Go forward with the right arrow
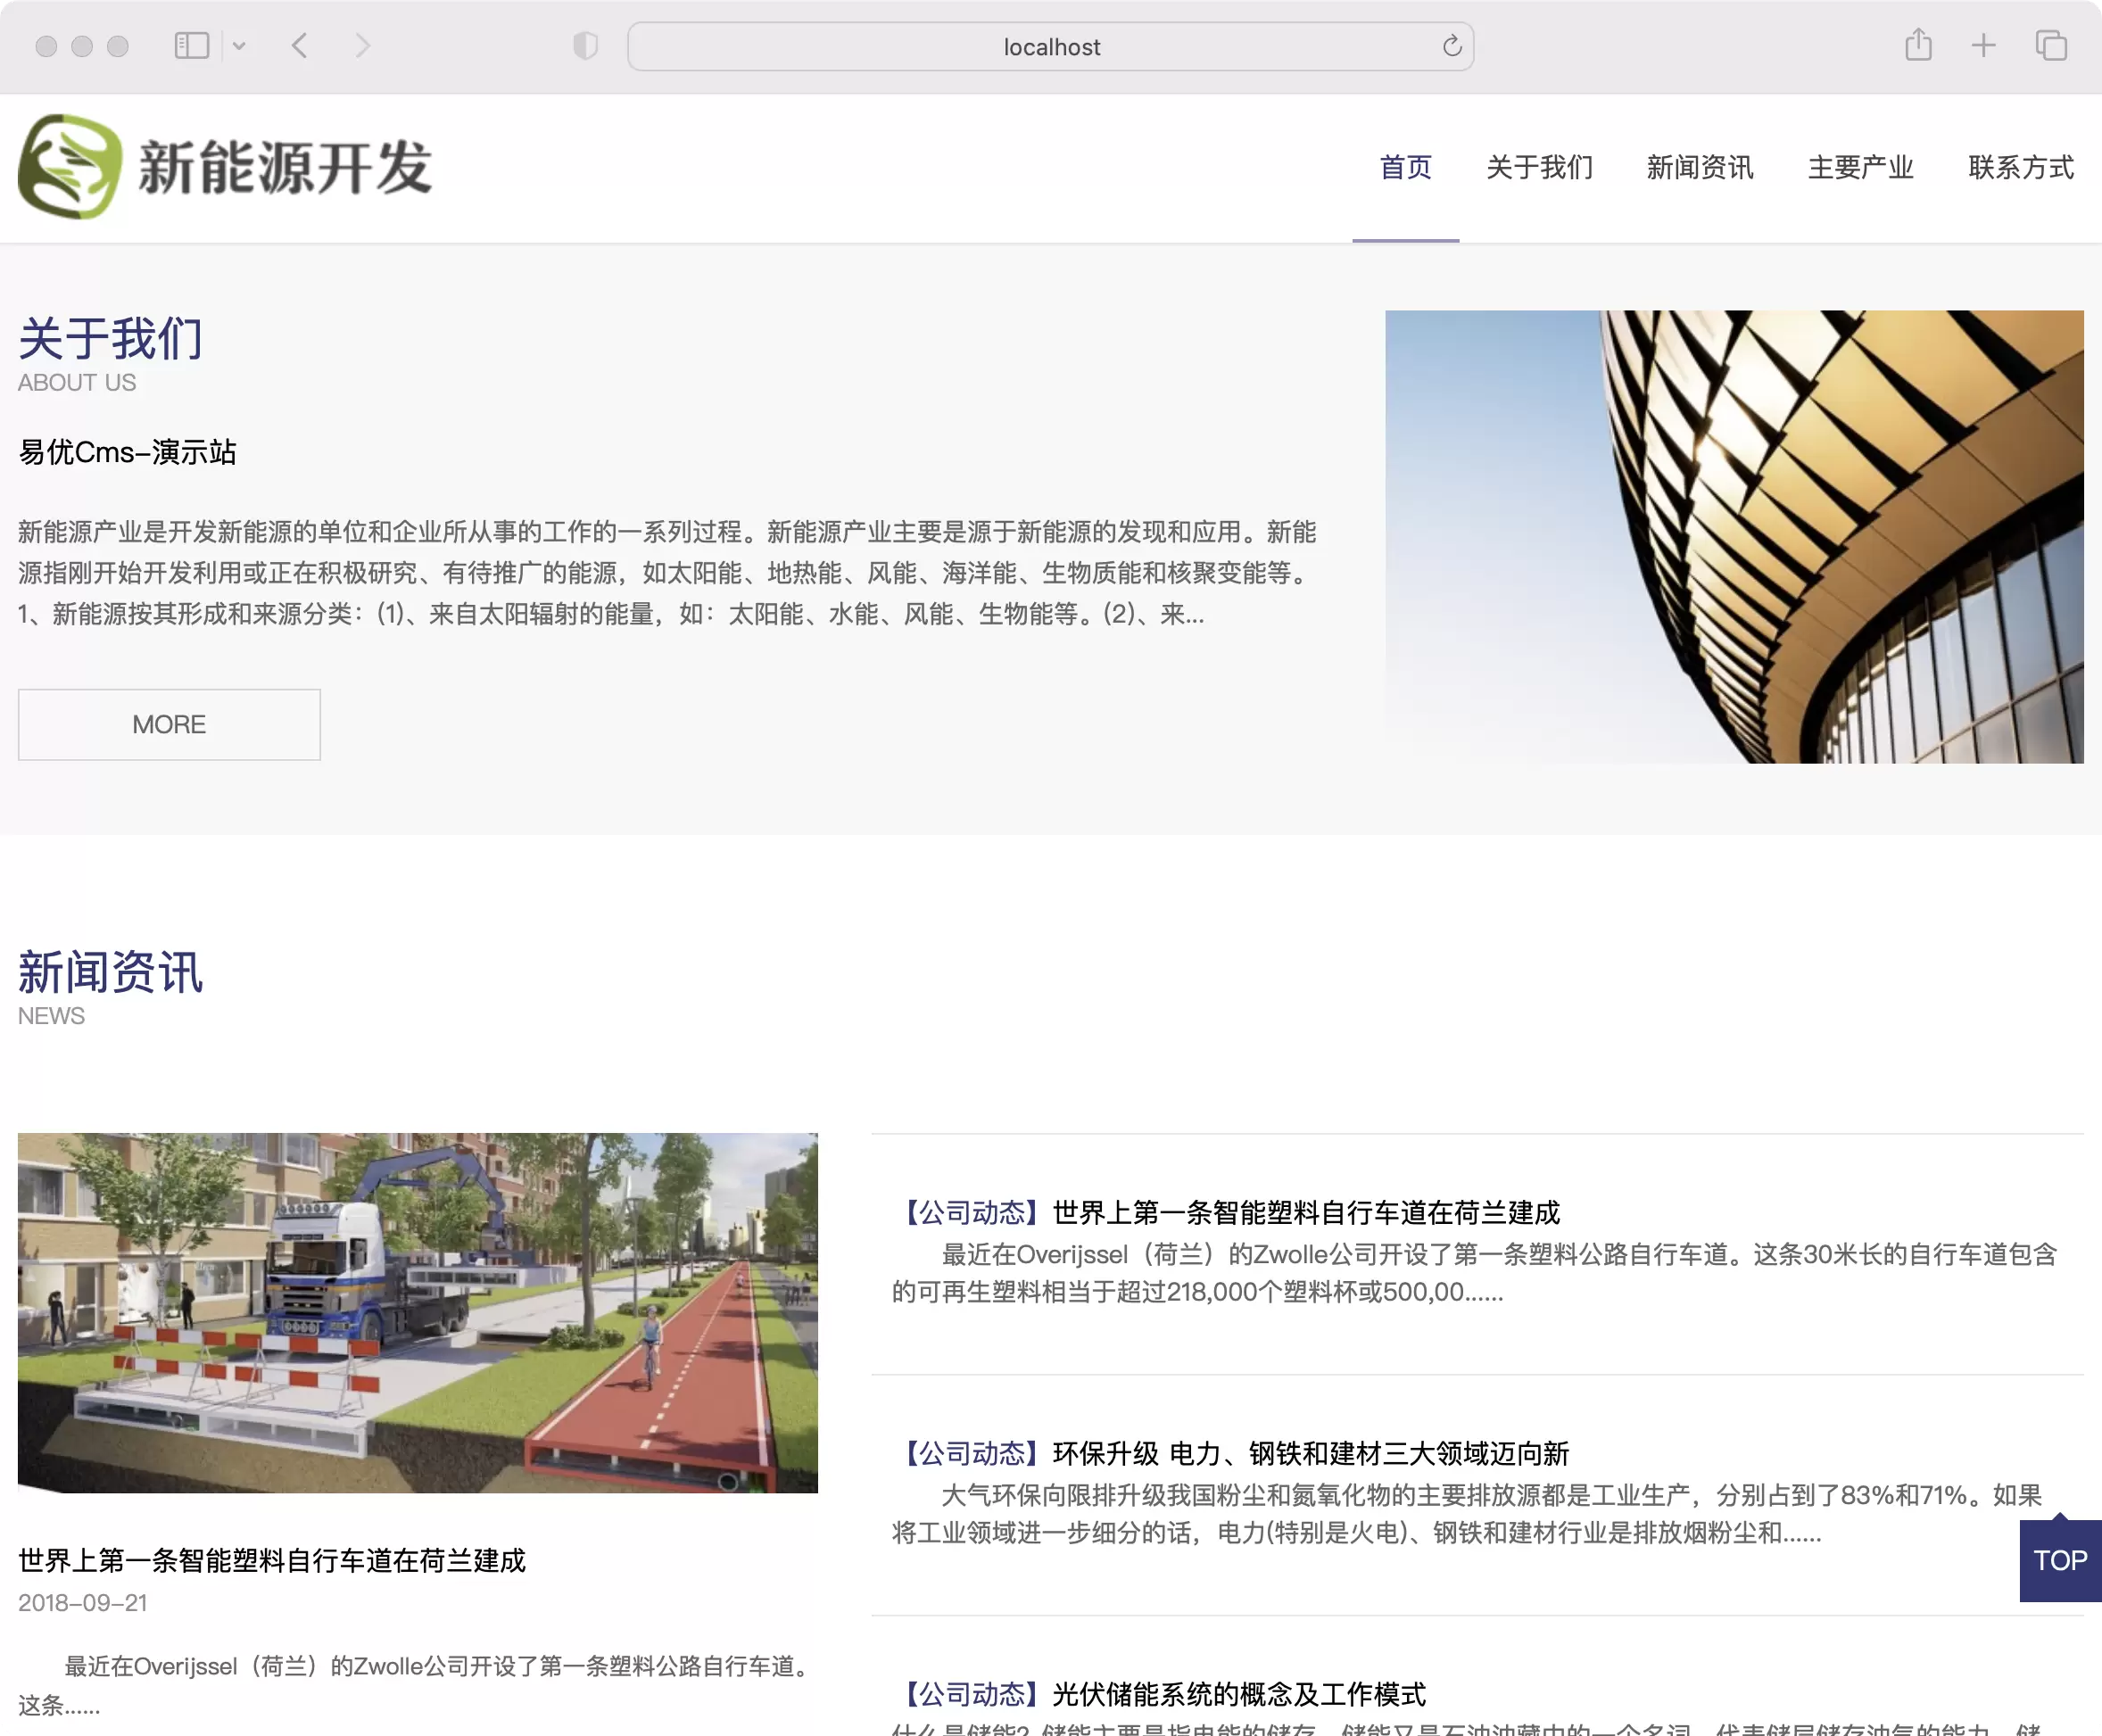This screenshot has height=1736, width=2102. click(x=363, y=46)
